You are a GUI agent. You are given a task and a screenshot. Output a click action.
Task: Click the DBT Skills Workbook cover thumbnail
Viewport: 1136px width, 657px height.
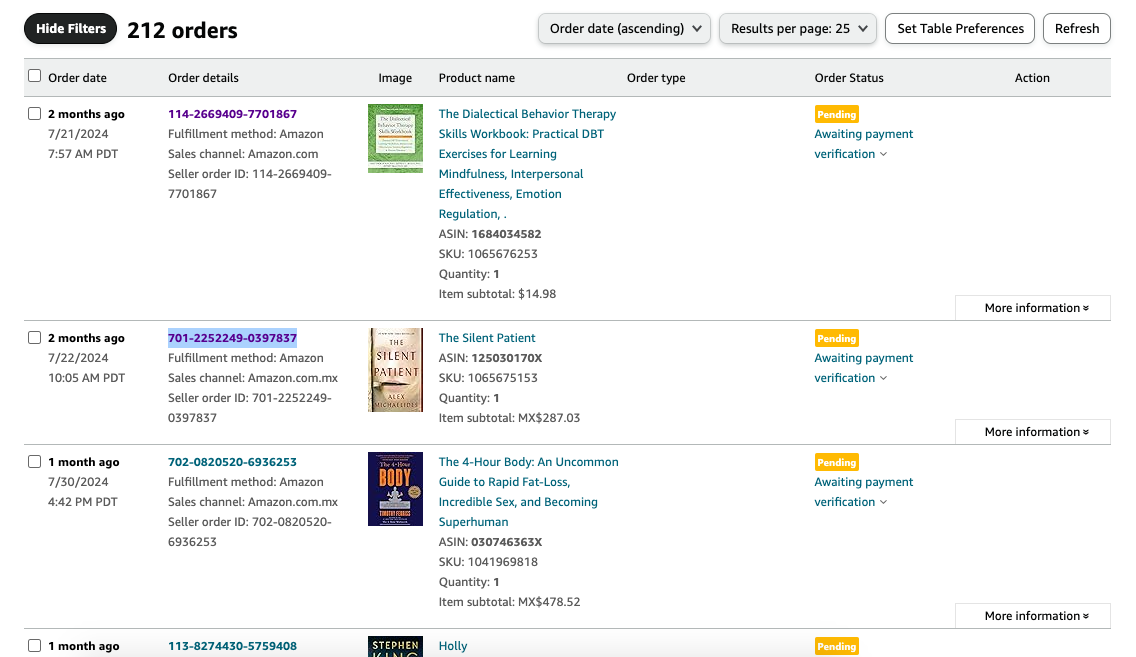[395, 138]
